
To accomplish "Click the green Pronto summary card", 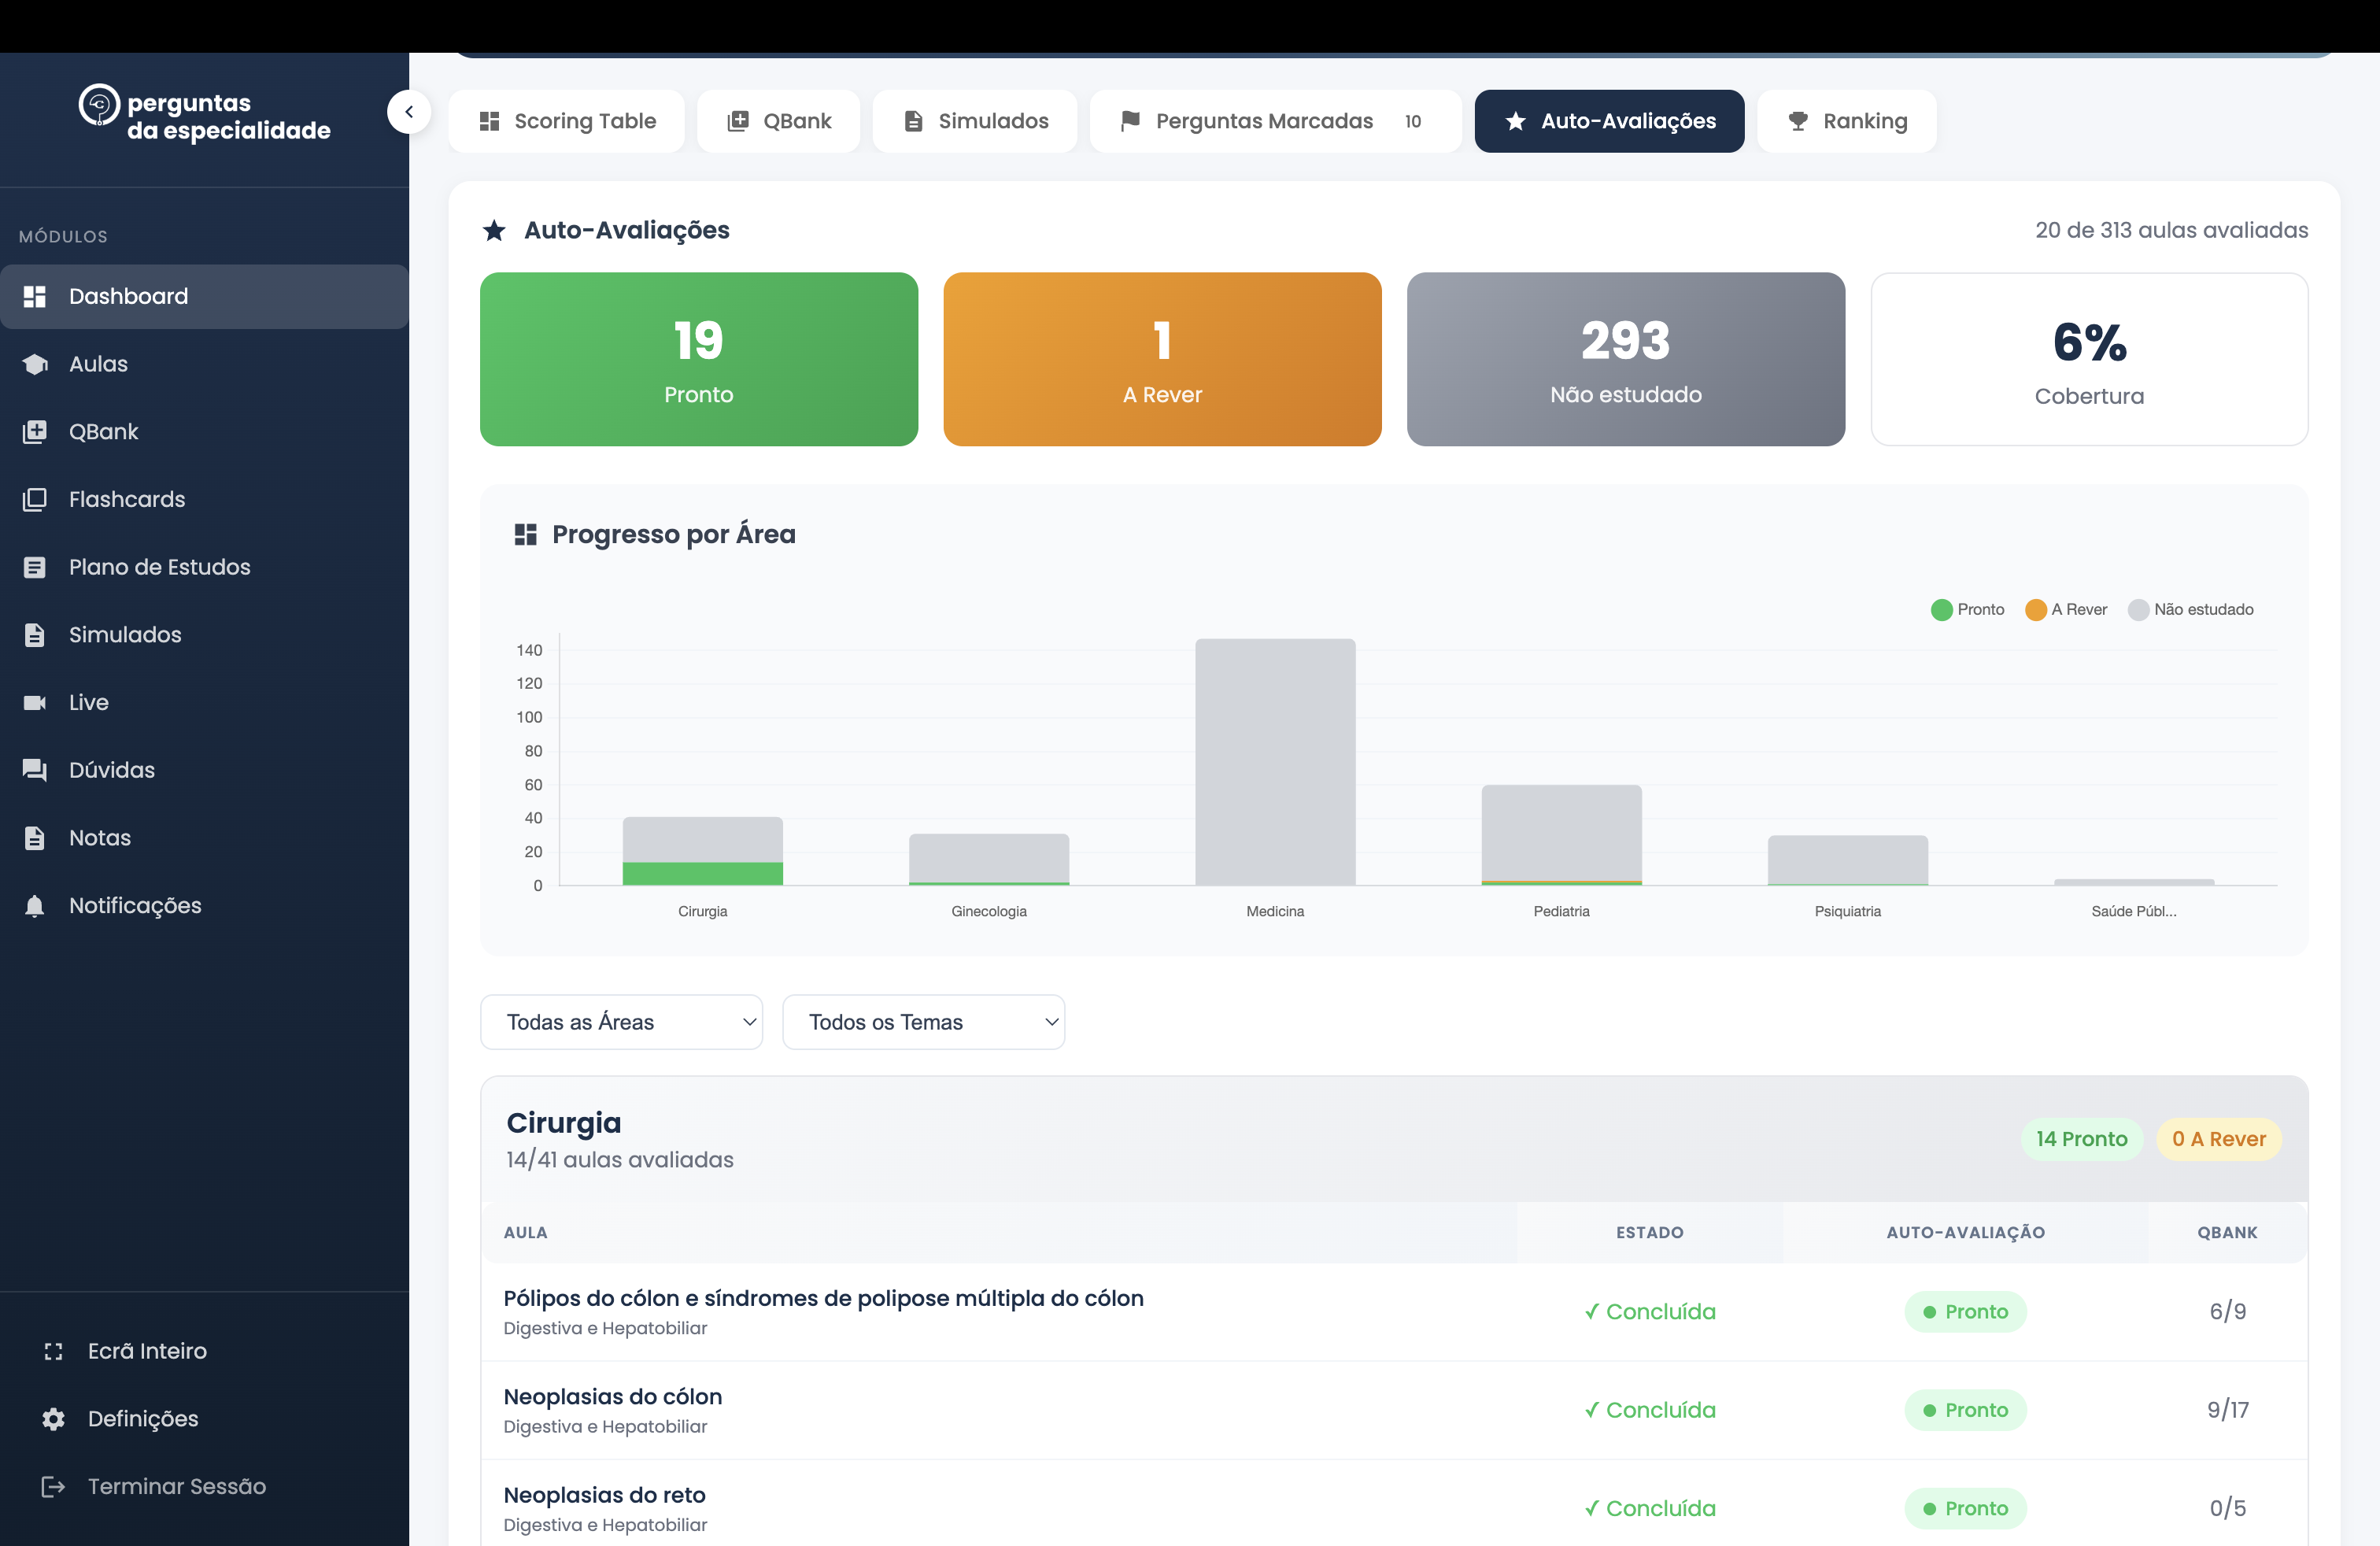I will pos(698,359).
